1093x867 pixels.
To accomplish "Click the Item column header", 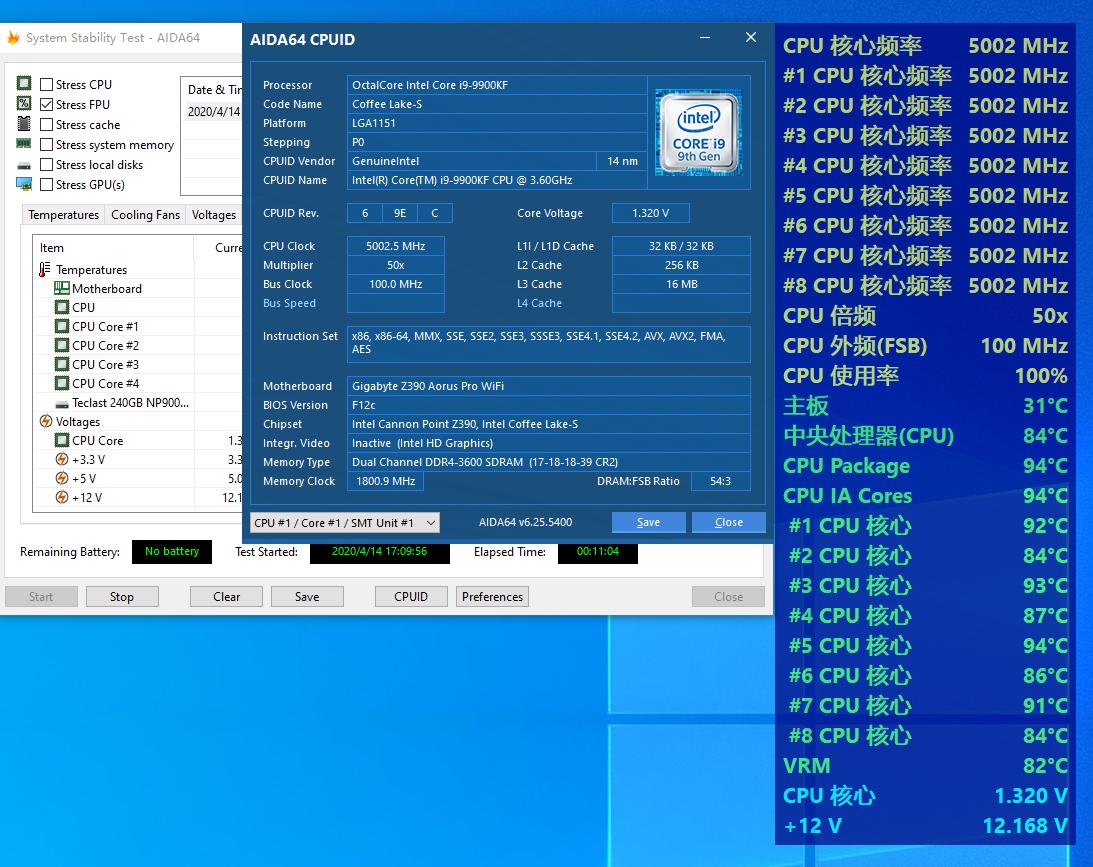I will (113, 247).
